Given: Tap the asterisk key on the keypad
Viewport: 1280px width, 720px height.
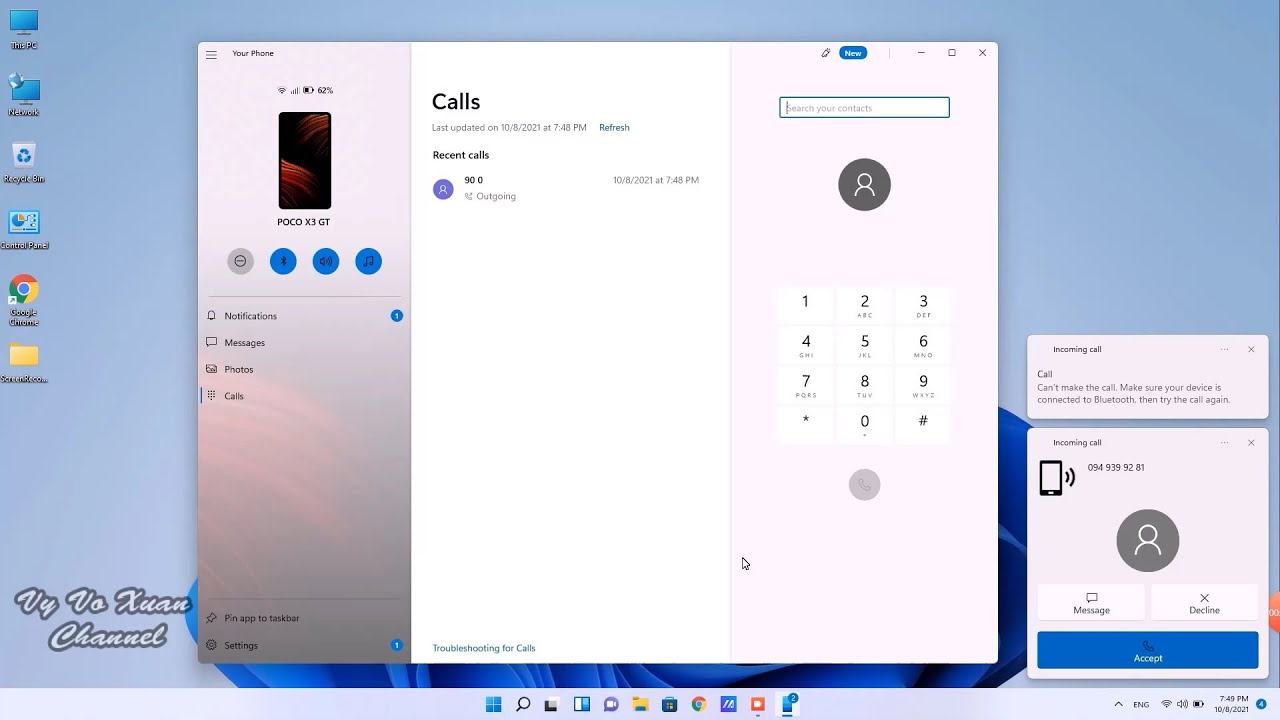Looking at the screenshot, I should (805, 424).
